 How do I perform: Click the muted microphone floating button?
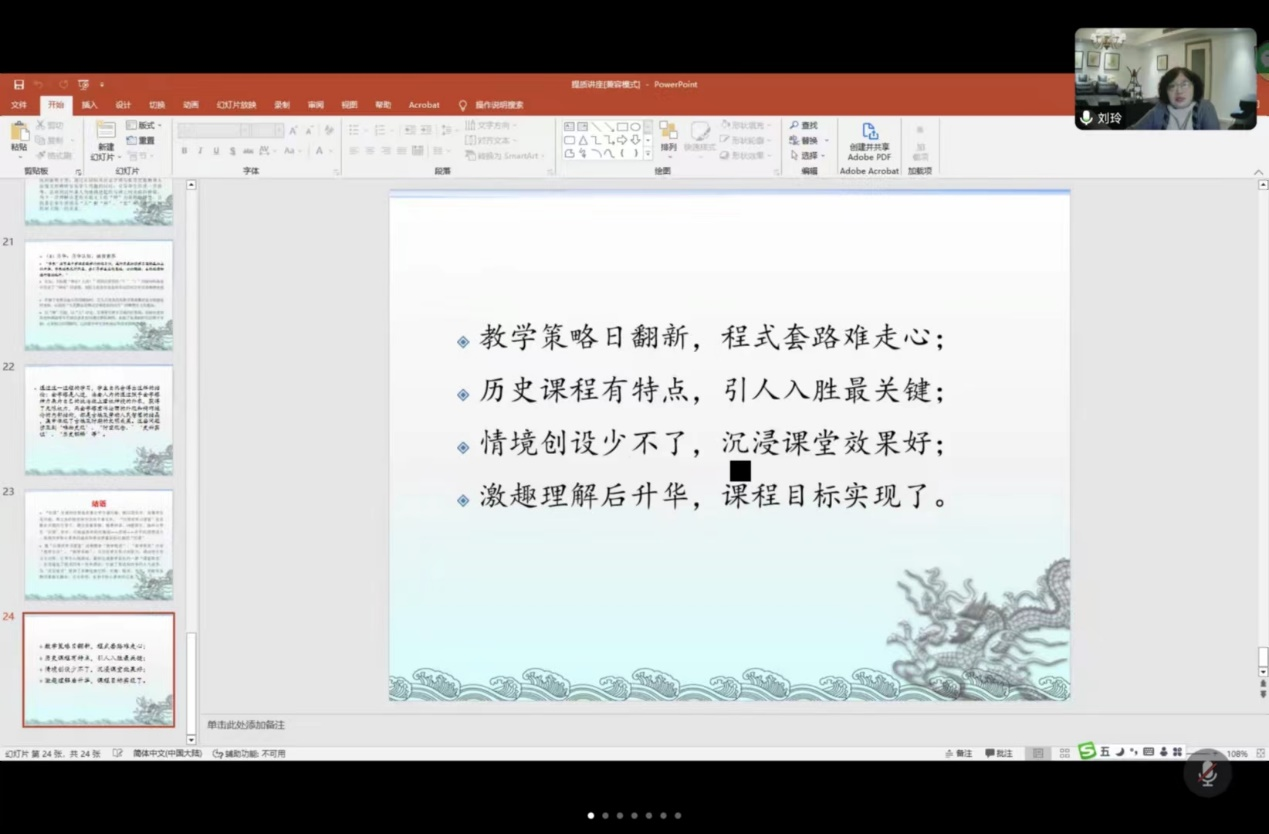[x=1207, y=772]
